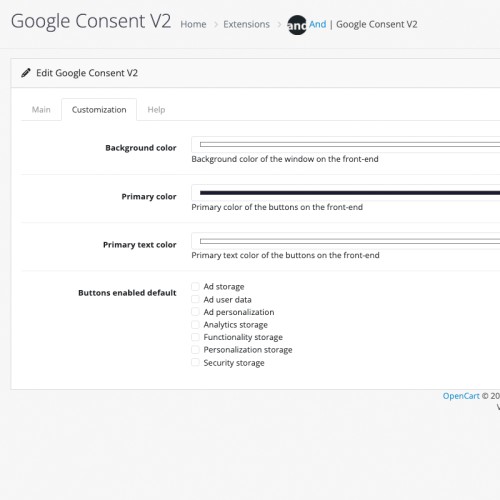Viewport: 500px width, 500px height.
Task: Enable Functionality storage checkbox
Action: click(195, 337)
